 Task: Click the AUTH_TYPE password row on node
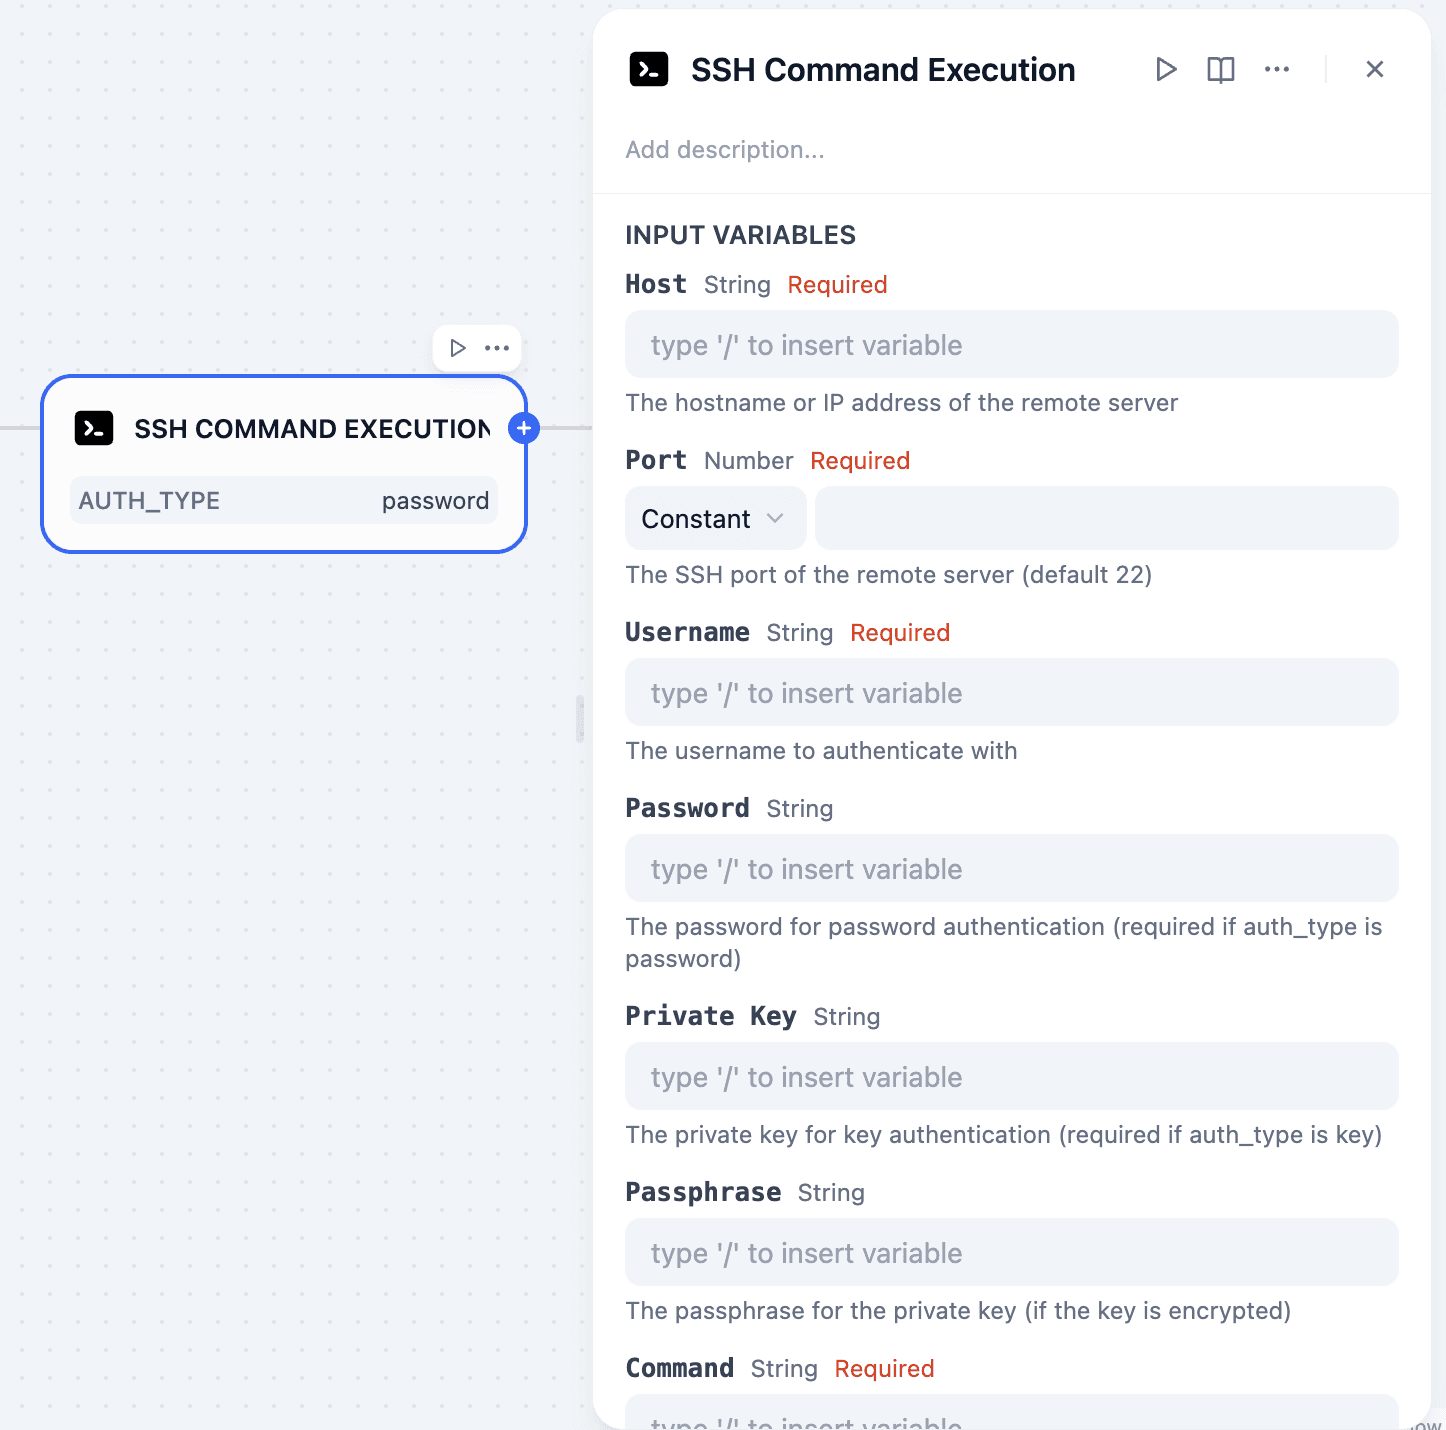tap(284, 501)
